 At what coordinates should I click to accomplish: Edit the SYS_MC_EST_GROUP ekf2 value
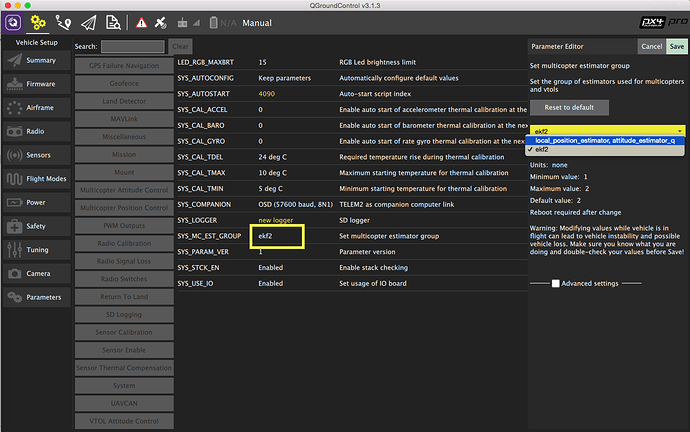point(265,236)
